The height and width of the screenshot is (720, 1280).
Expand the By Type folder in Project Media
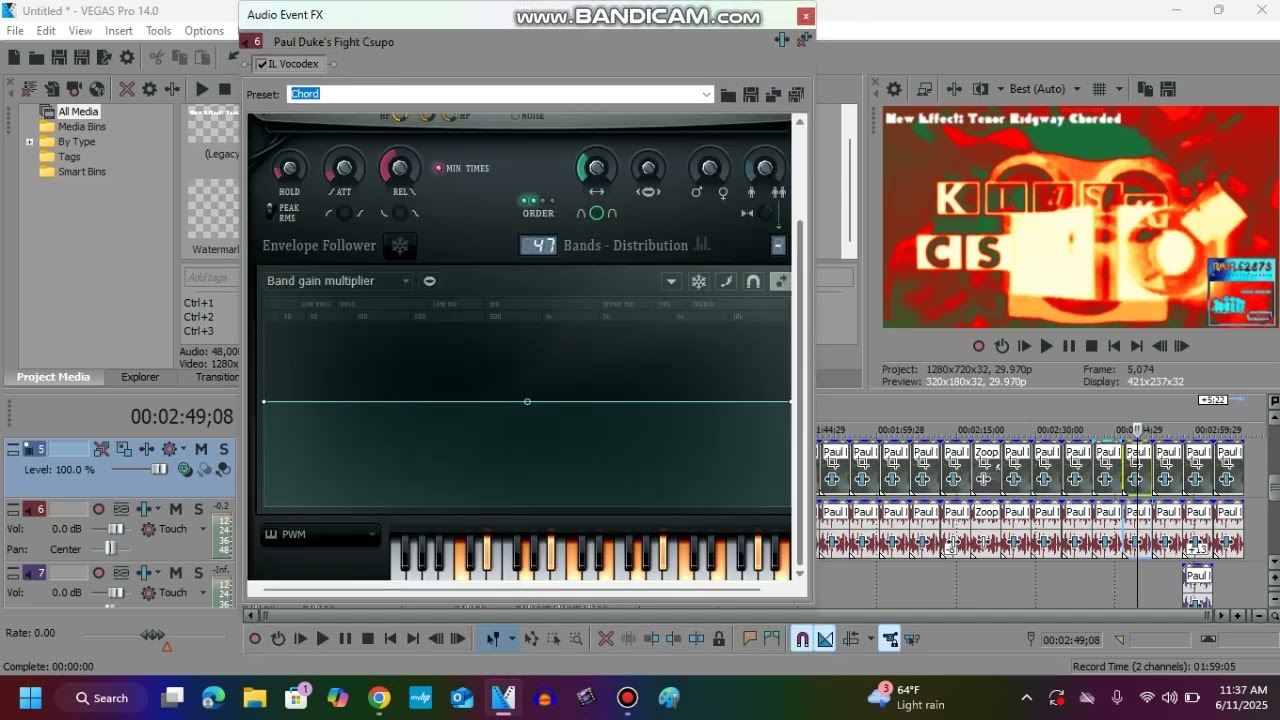pos(30,142)
